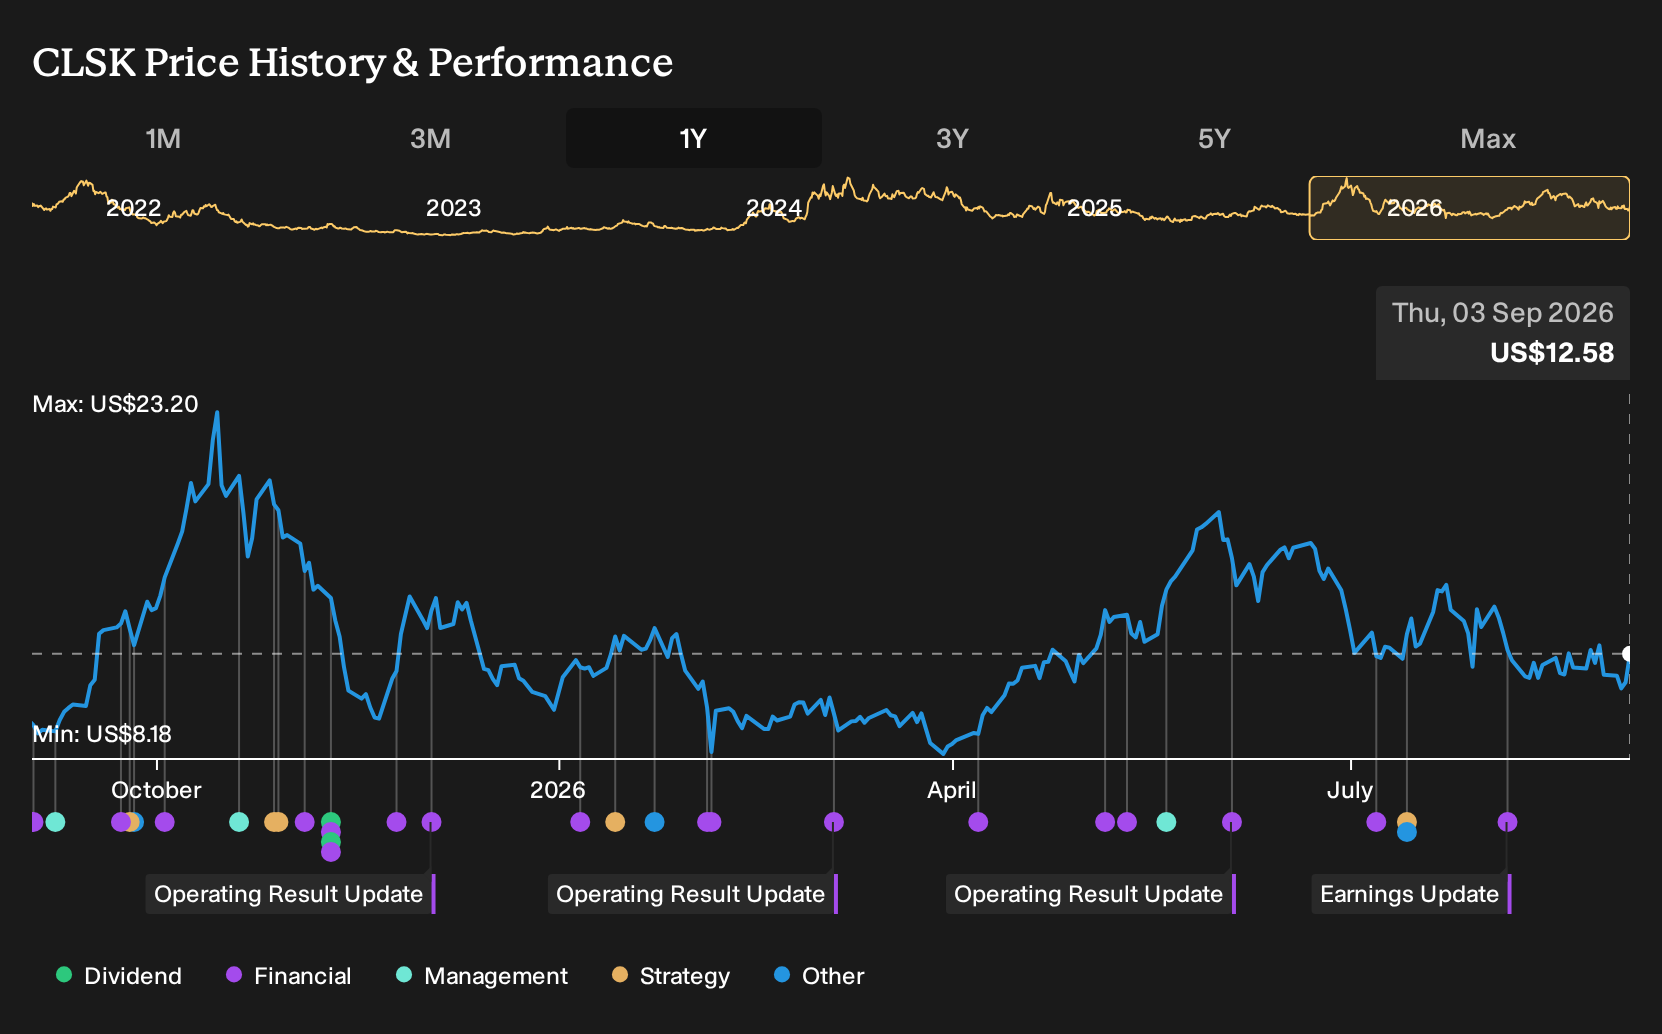The height and width of the screenshot is (1034, 1662).
Task: Click the teal Management dot between October and 2026
Action: pyautogui.click(x=239, y=822)
